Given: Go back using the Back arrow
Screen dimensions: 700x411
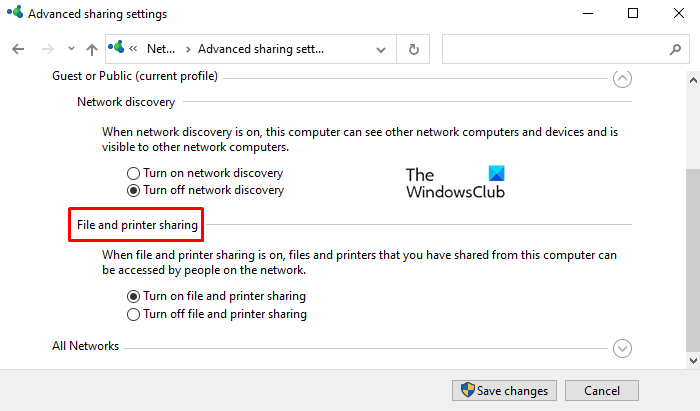Looking at the screenshot, I should [x=18, y=49].
